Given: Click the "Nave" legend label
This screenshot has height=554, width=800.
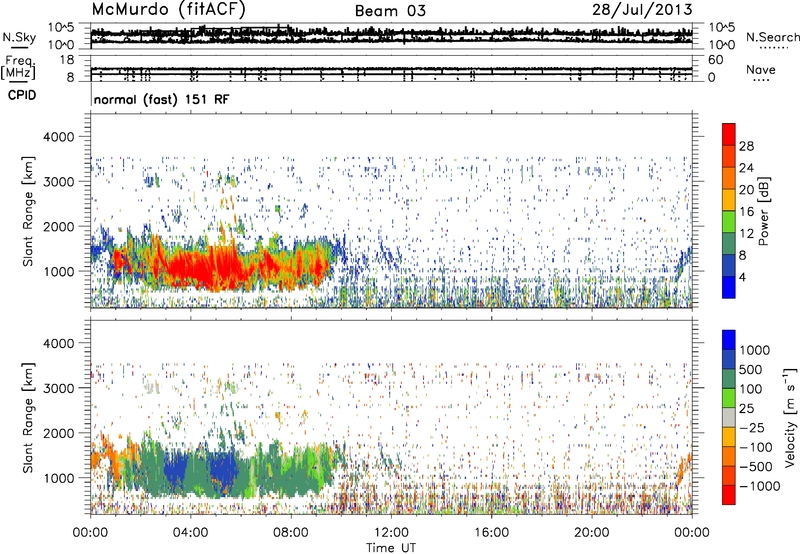Looking at the screenshot, I should tap(761, 70).
